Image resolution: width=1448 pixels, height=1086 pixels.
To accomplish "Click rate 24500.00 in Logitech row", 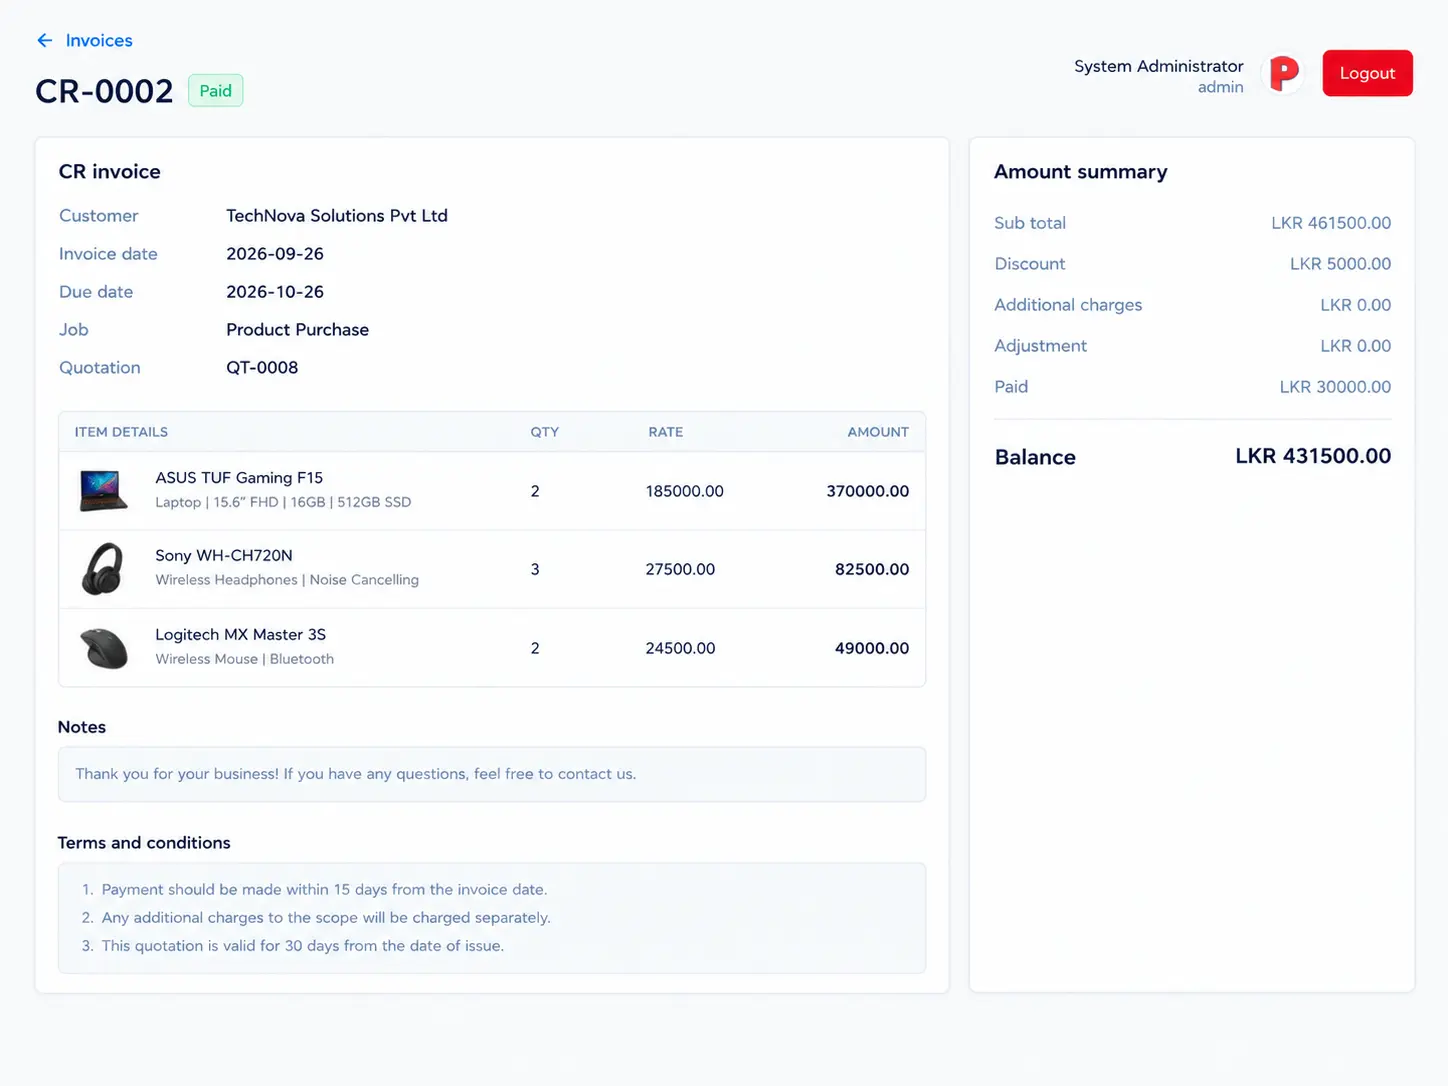I will [x=680, y=648].
